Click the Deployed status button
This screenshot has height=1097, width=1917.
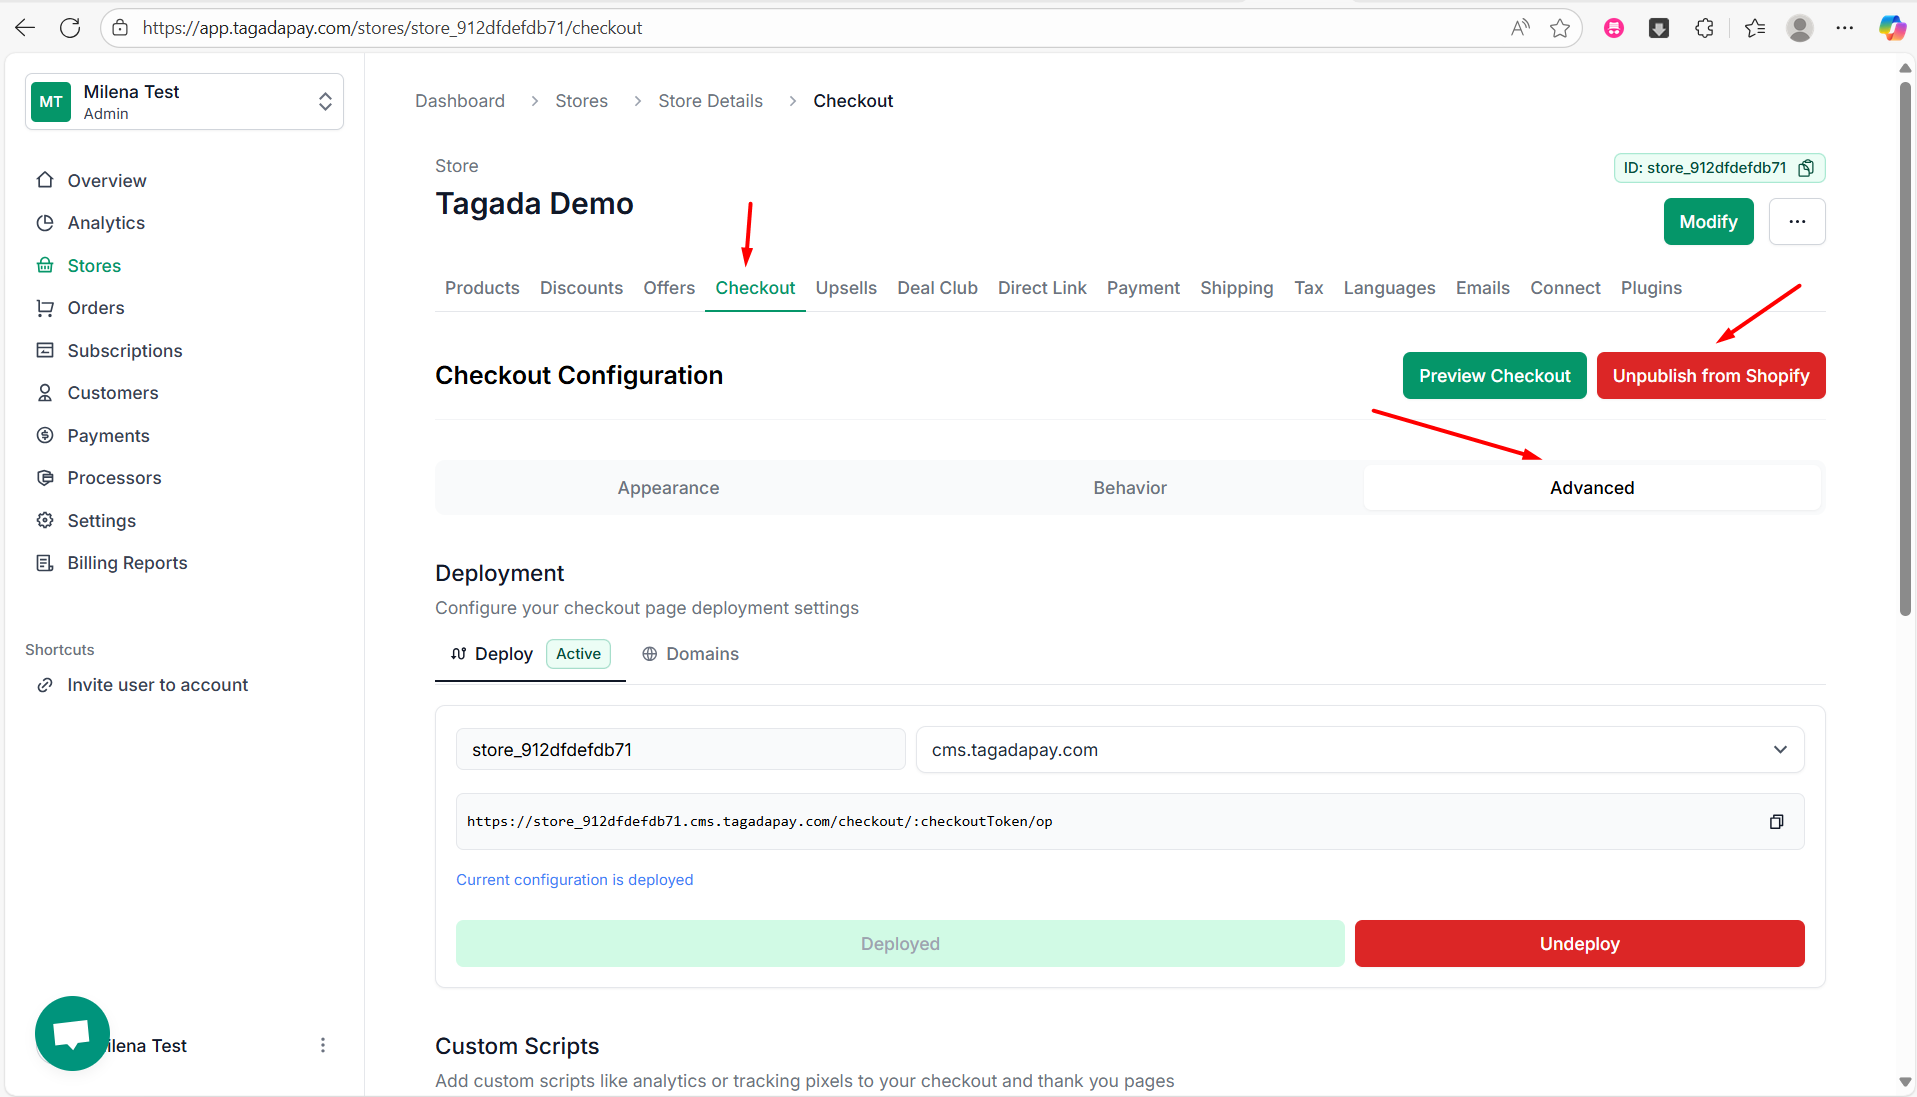click(x=900, y=944)
